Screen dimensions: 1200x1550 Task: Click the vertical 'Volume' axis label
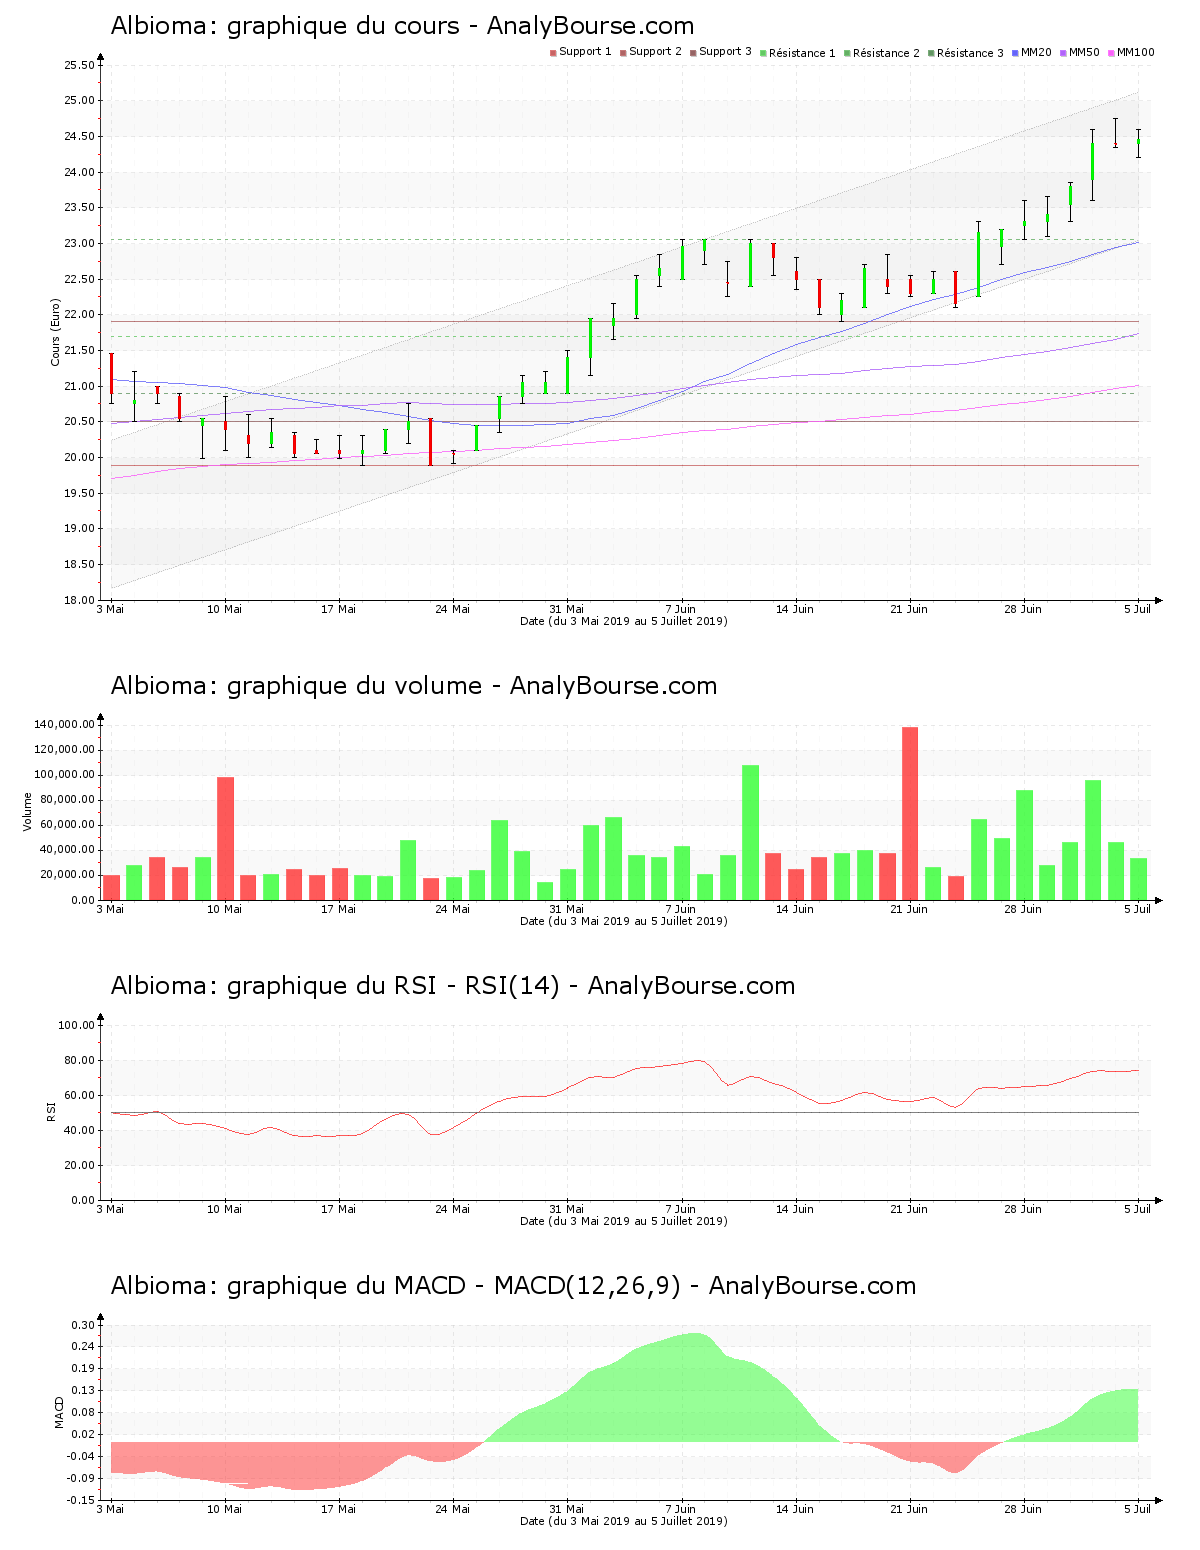click(x=28, y=812)
